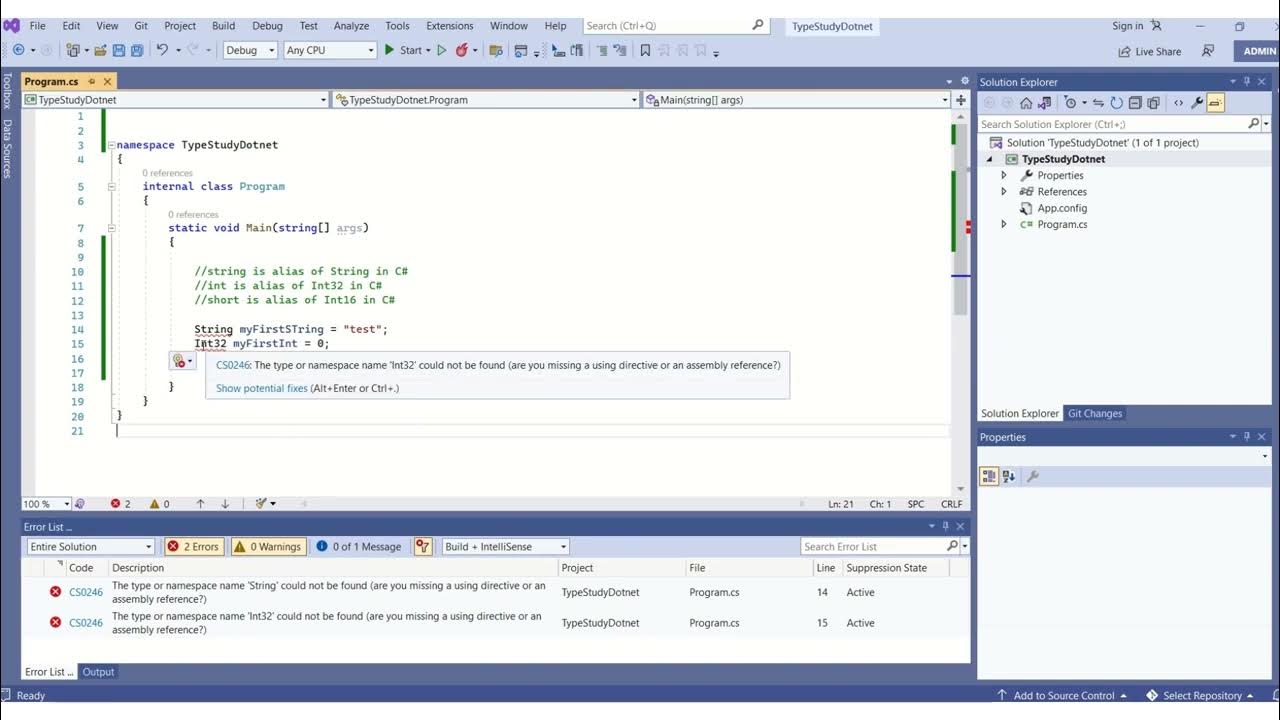The height and width of the screenshot is (720, 1280).
Task: Toggle the 0 Warnings filter
Action: tap(268, 547)
